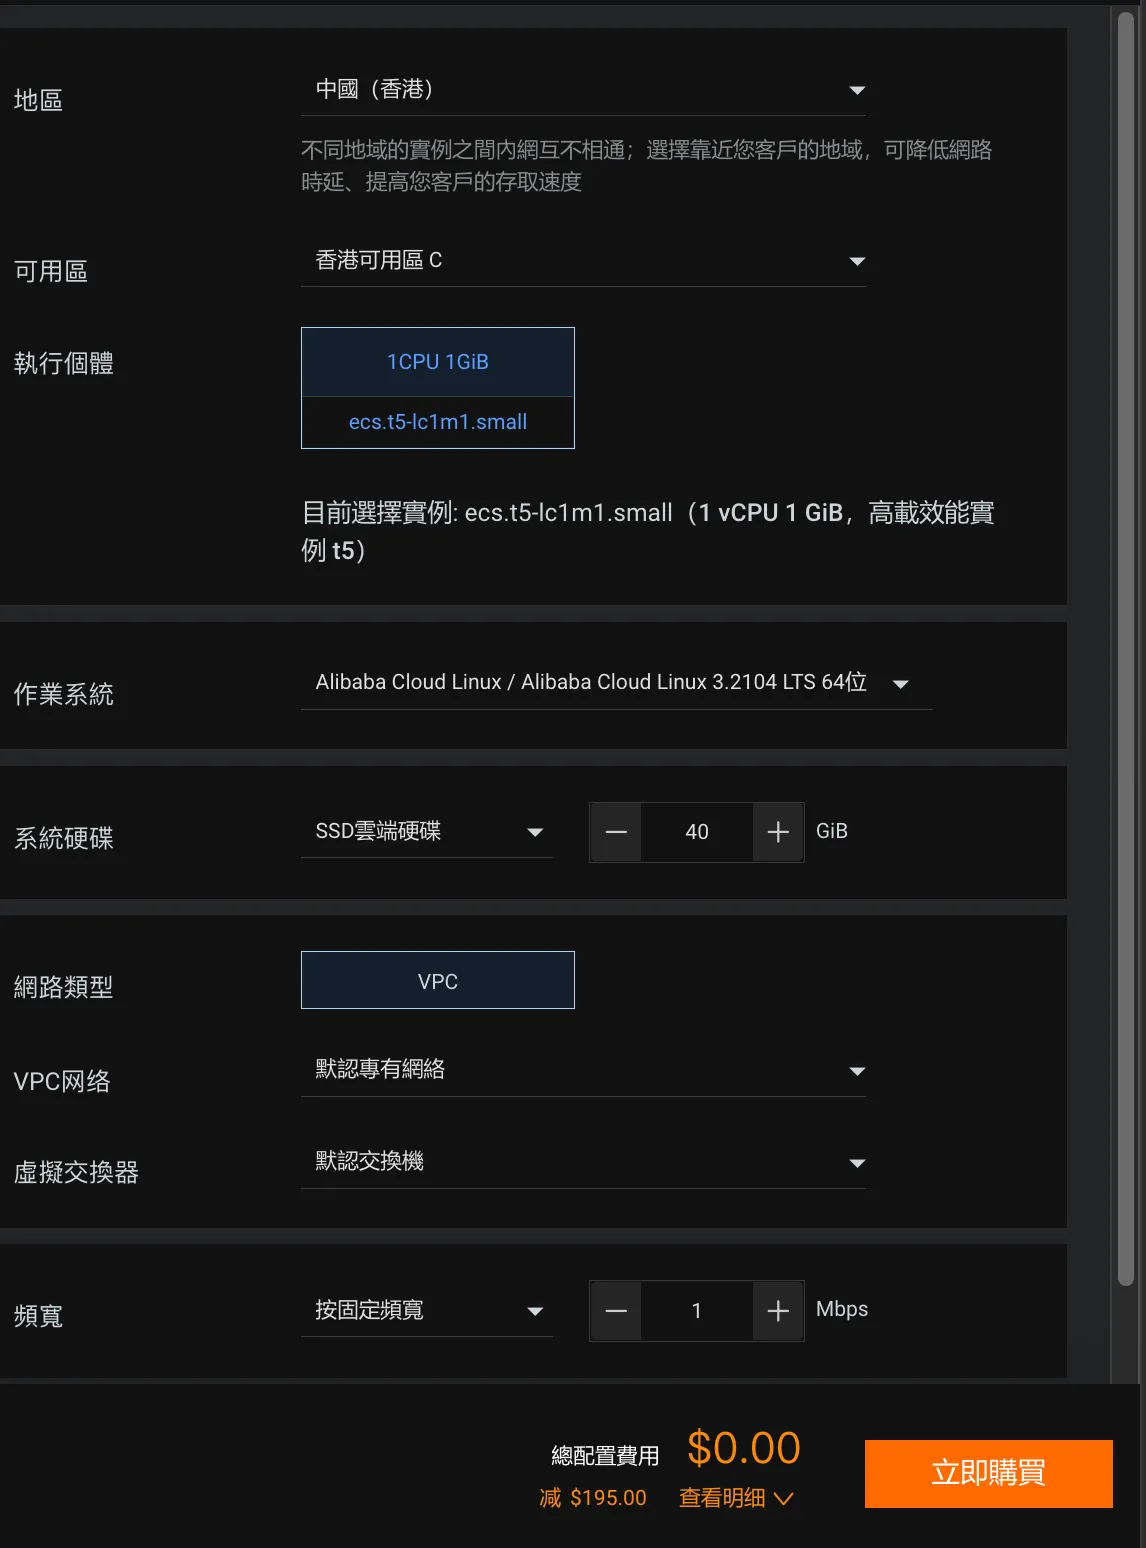Increase bandwidth Mbps with plus icon
The image size is (1146, 1548).
[778, 1311]
